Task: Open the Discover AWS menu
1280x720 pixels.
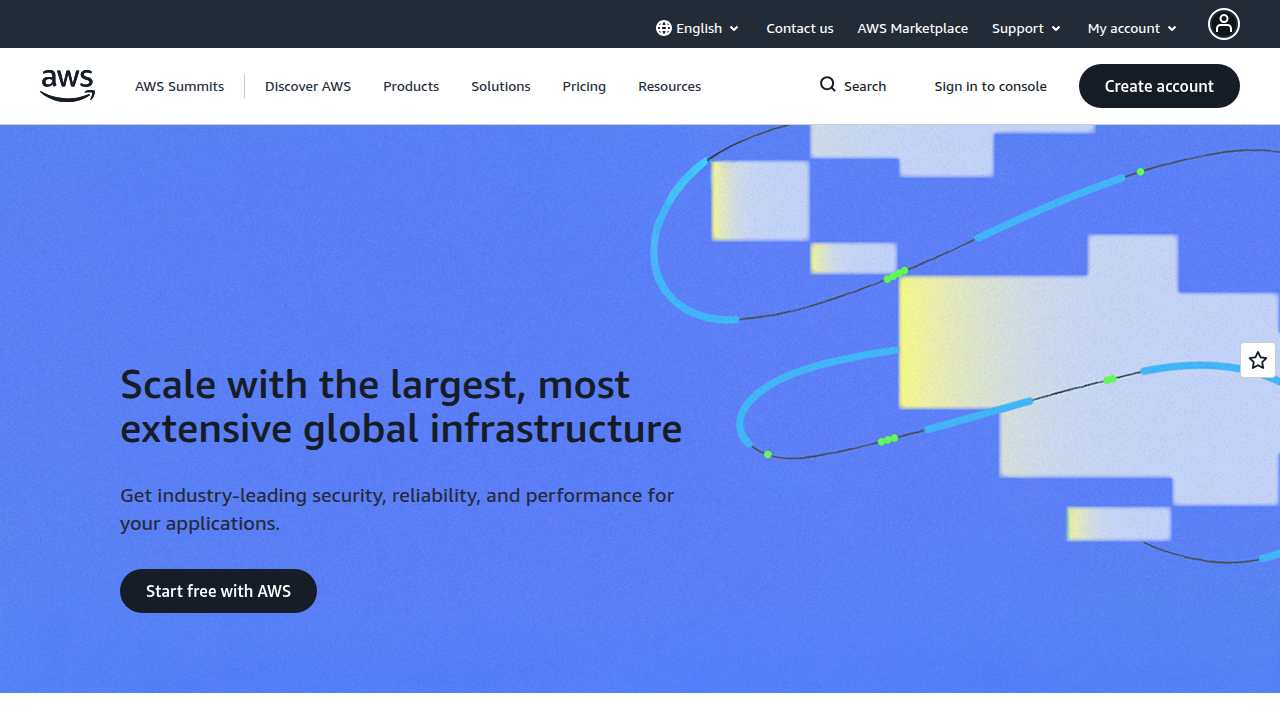Action: point(308,86)
